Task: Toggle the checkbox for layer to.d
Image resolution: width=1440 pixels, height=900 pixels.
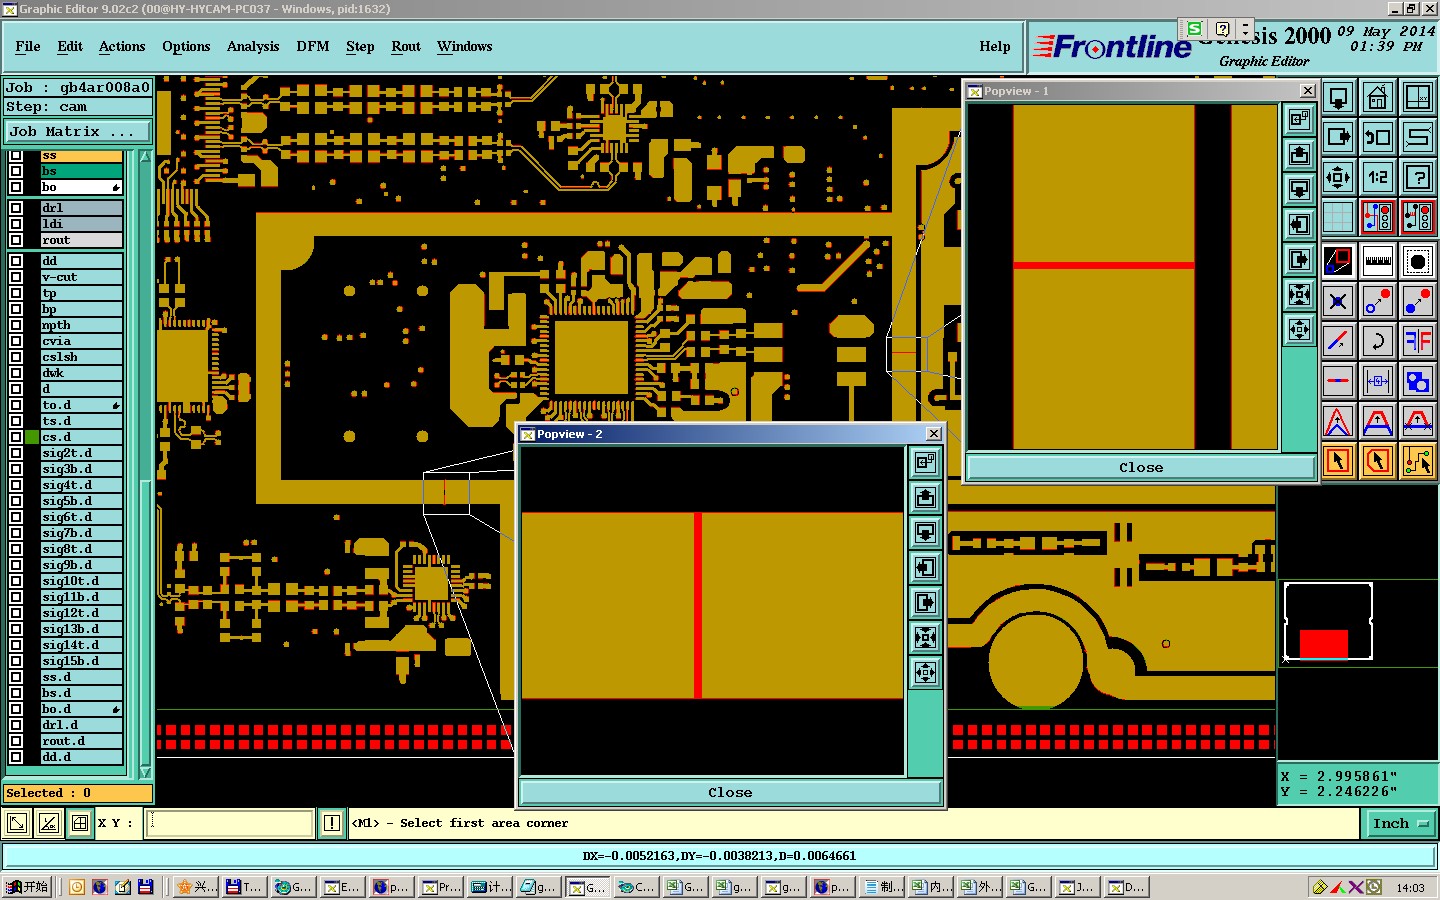Action: click(x=16, y=405)
